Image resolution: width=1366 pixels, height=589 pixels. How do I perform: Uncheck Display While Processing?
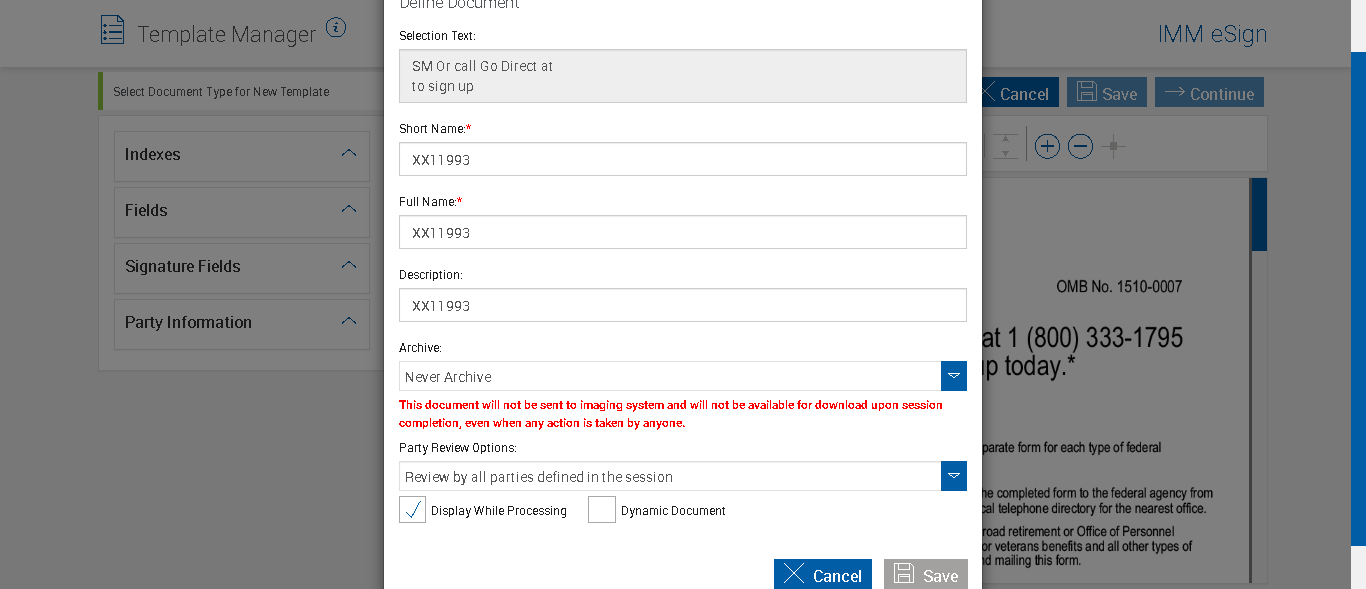[x=413, y=510]
